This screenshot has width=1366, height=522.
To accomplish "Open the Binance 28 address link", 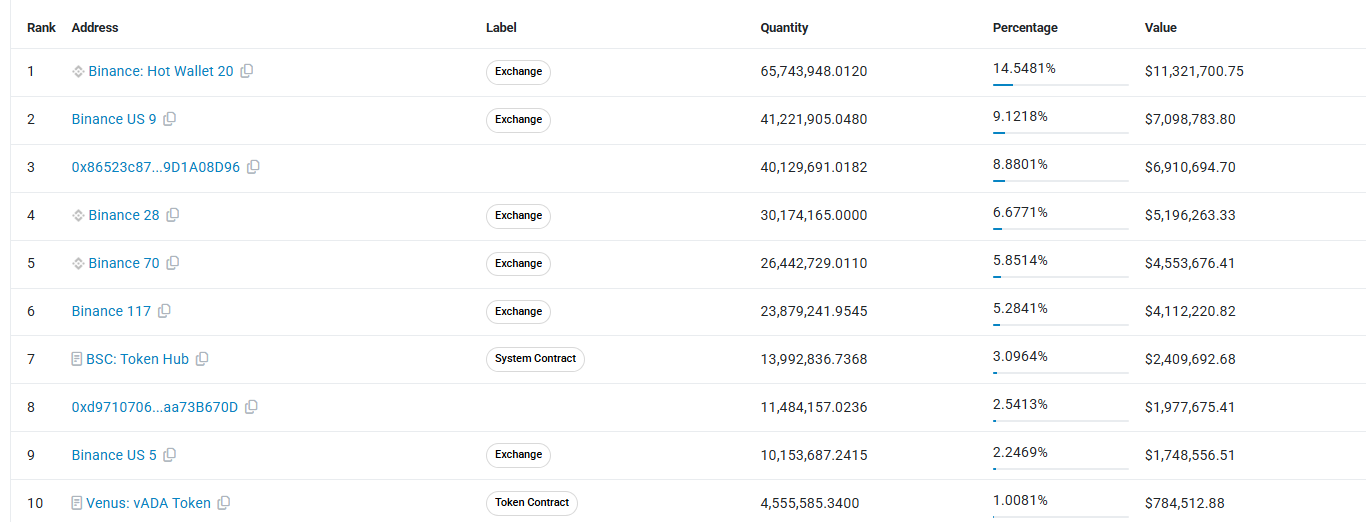I will coord(124,215).
